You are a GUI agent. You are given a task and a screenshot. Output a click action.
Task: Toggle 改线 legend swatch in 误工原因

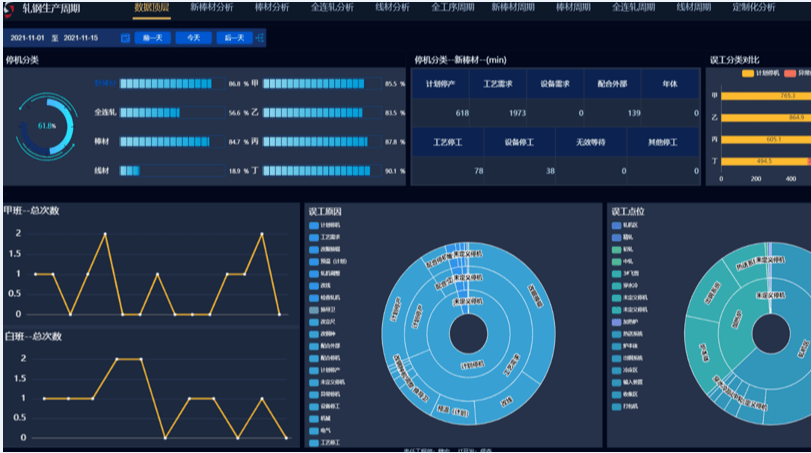coord(314,285)
